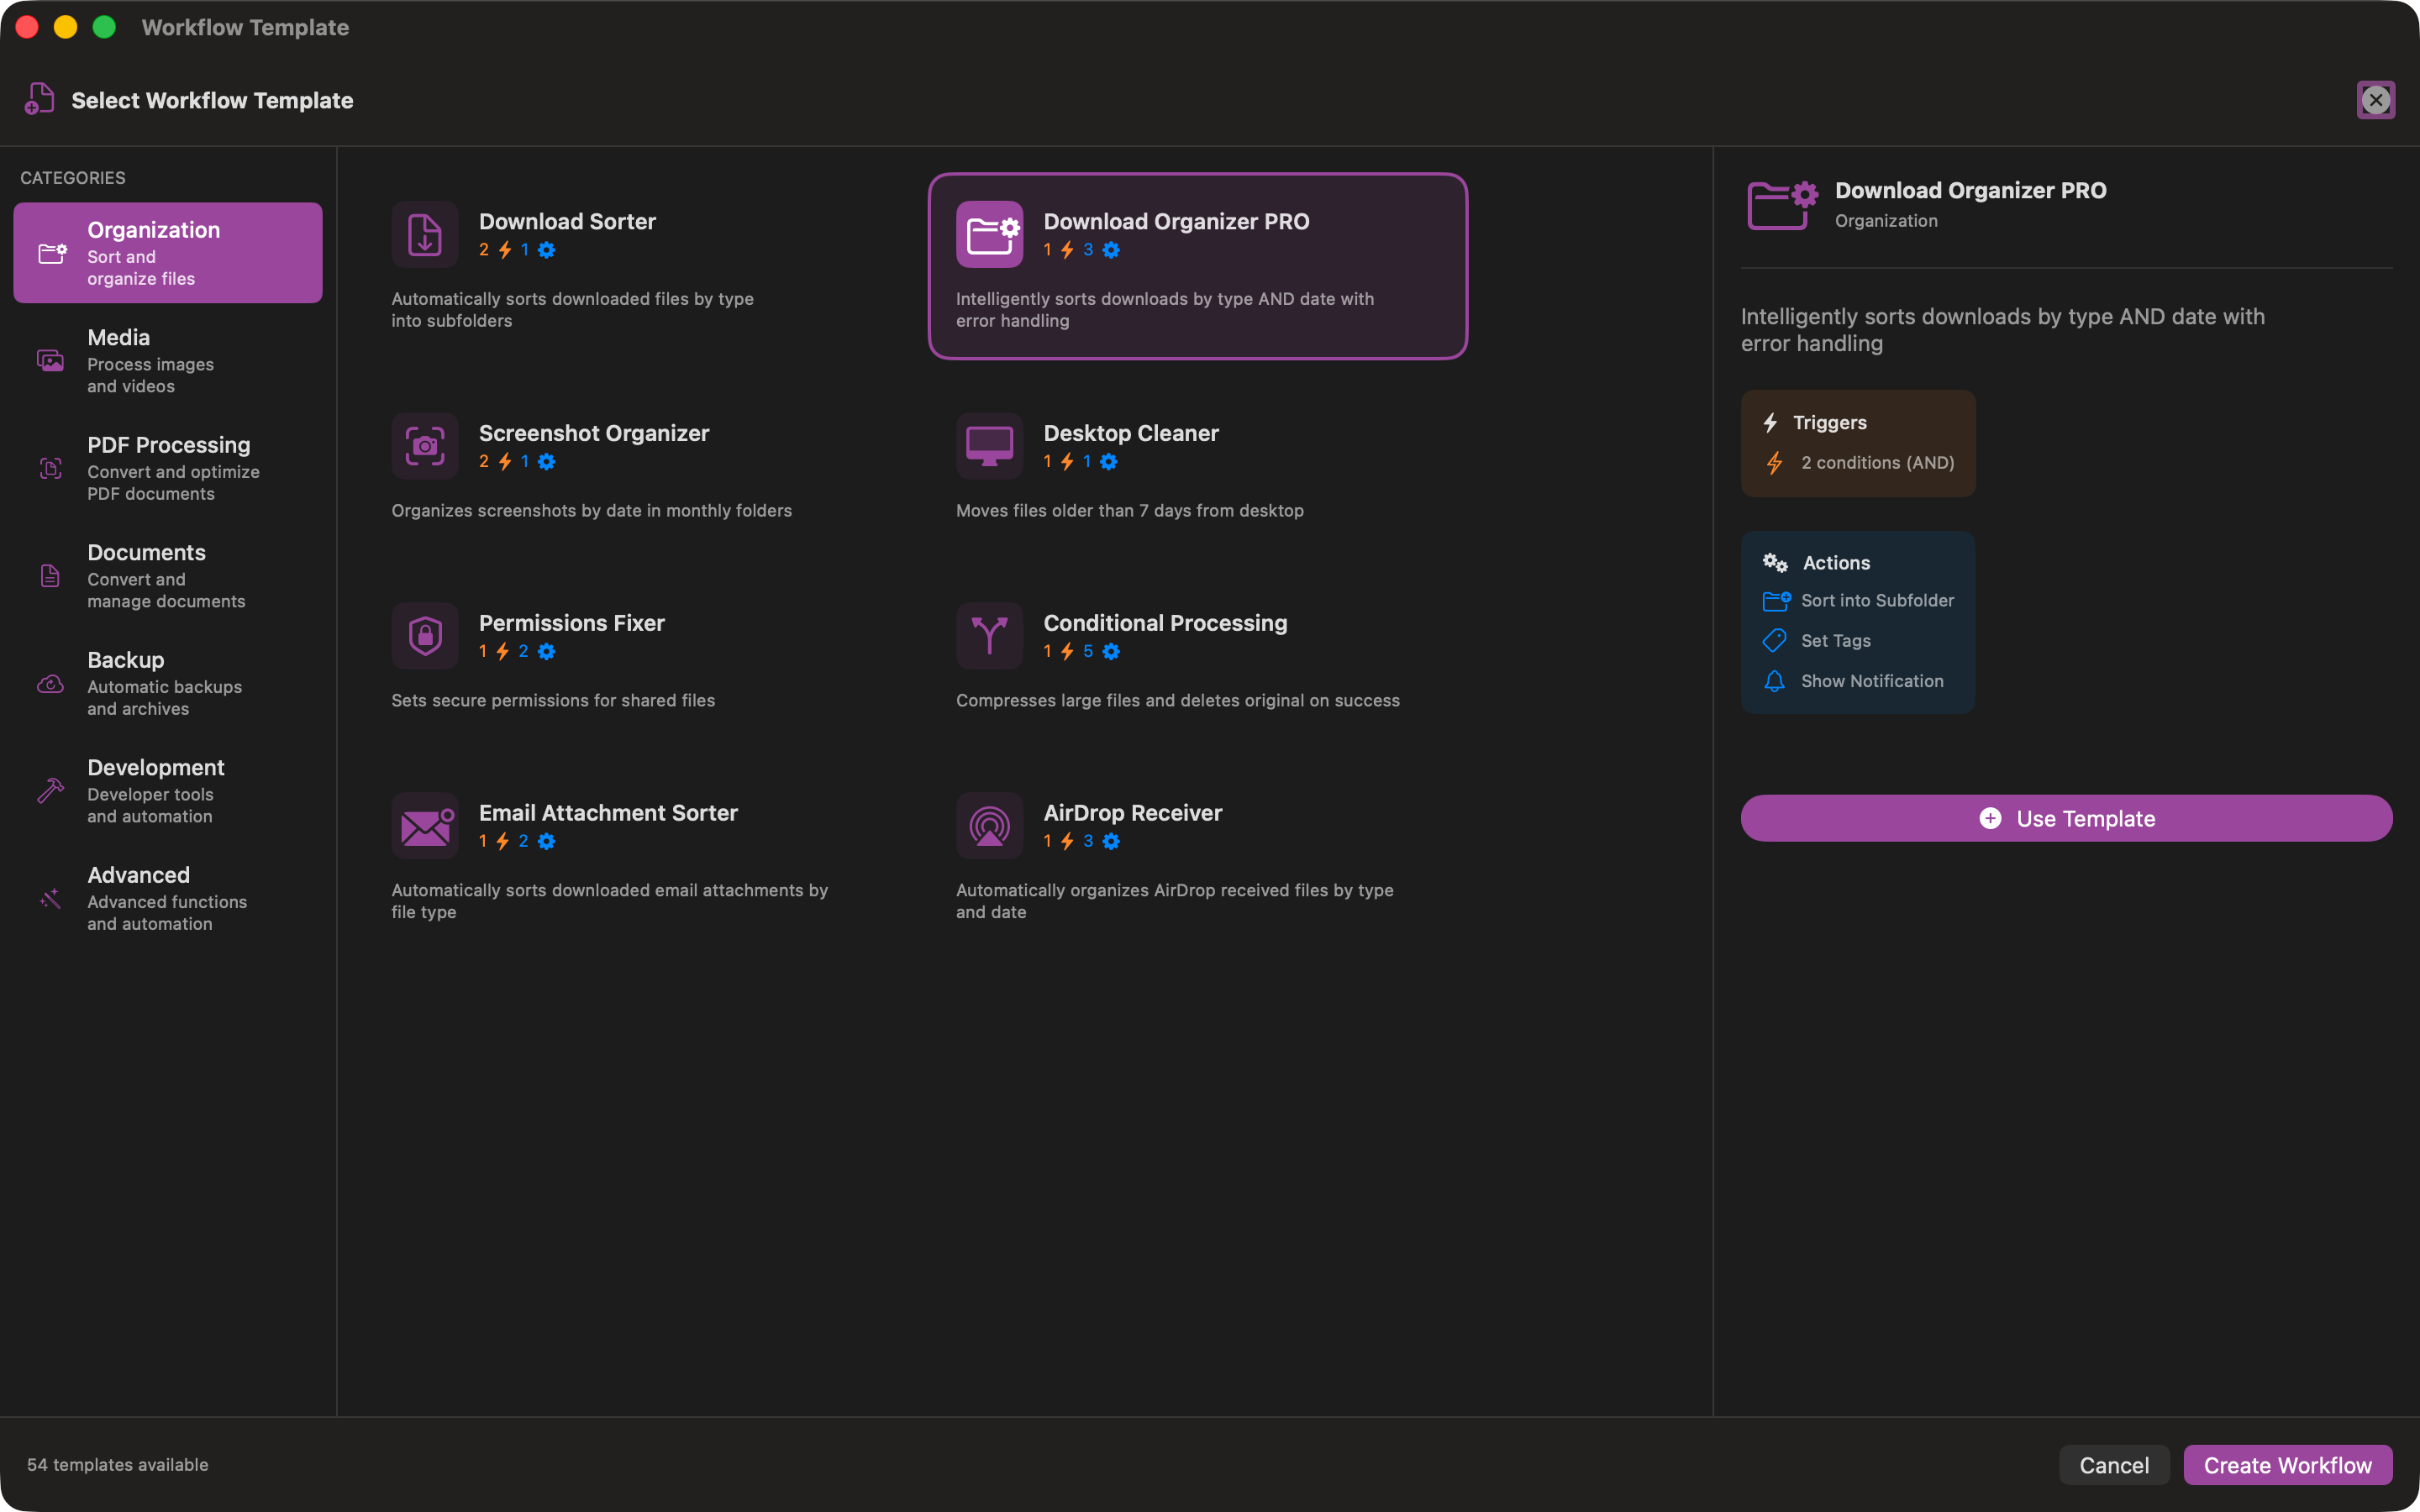This screenshot has width=2420, height=1512.
Task: Click the Download Sorter template icon
Action: pos(425,235)
